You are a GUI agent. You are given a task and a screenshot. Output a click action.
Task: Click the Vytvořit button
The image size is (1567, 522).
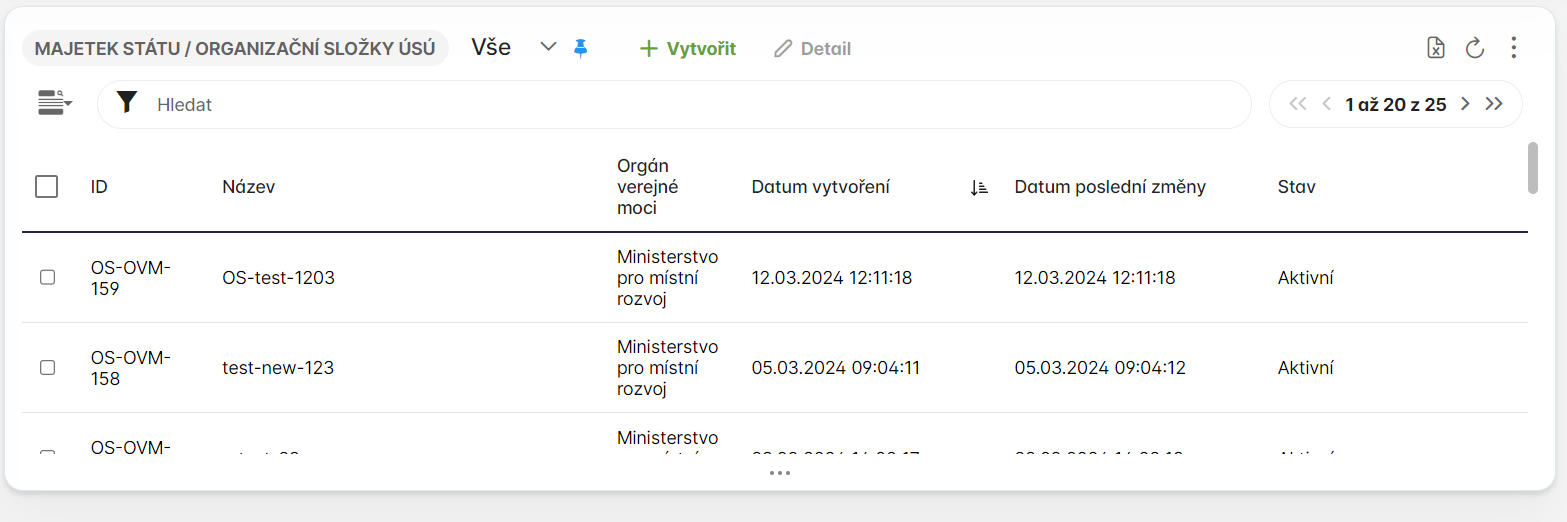pos(688,49)
